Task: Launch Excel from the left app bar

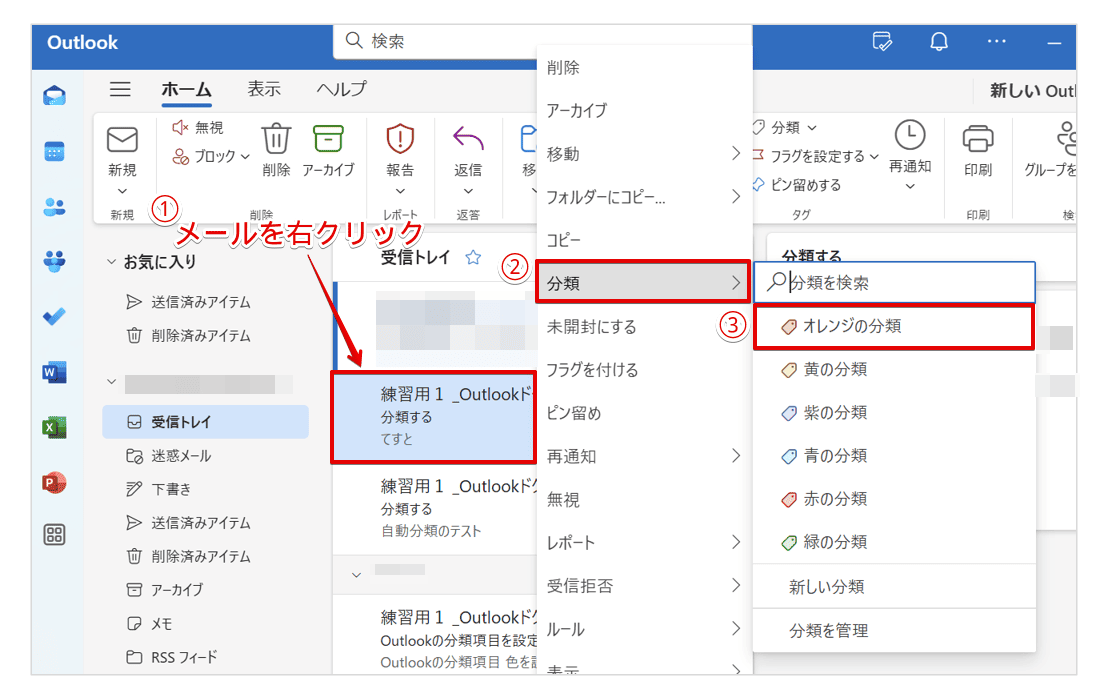Action: coord(53,427)
